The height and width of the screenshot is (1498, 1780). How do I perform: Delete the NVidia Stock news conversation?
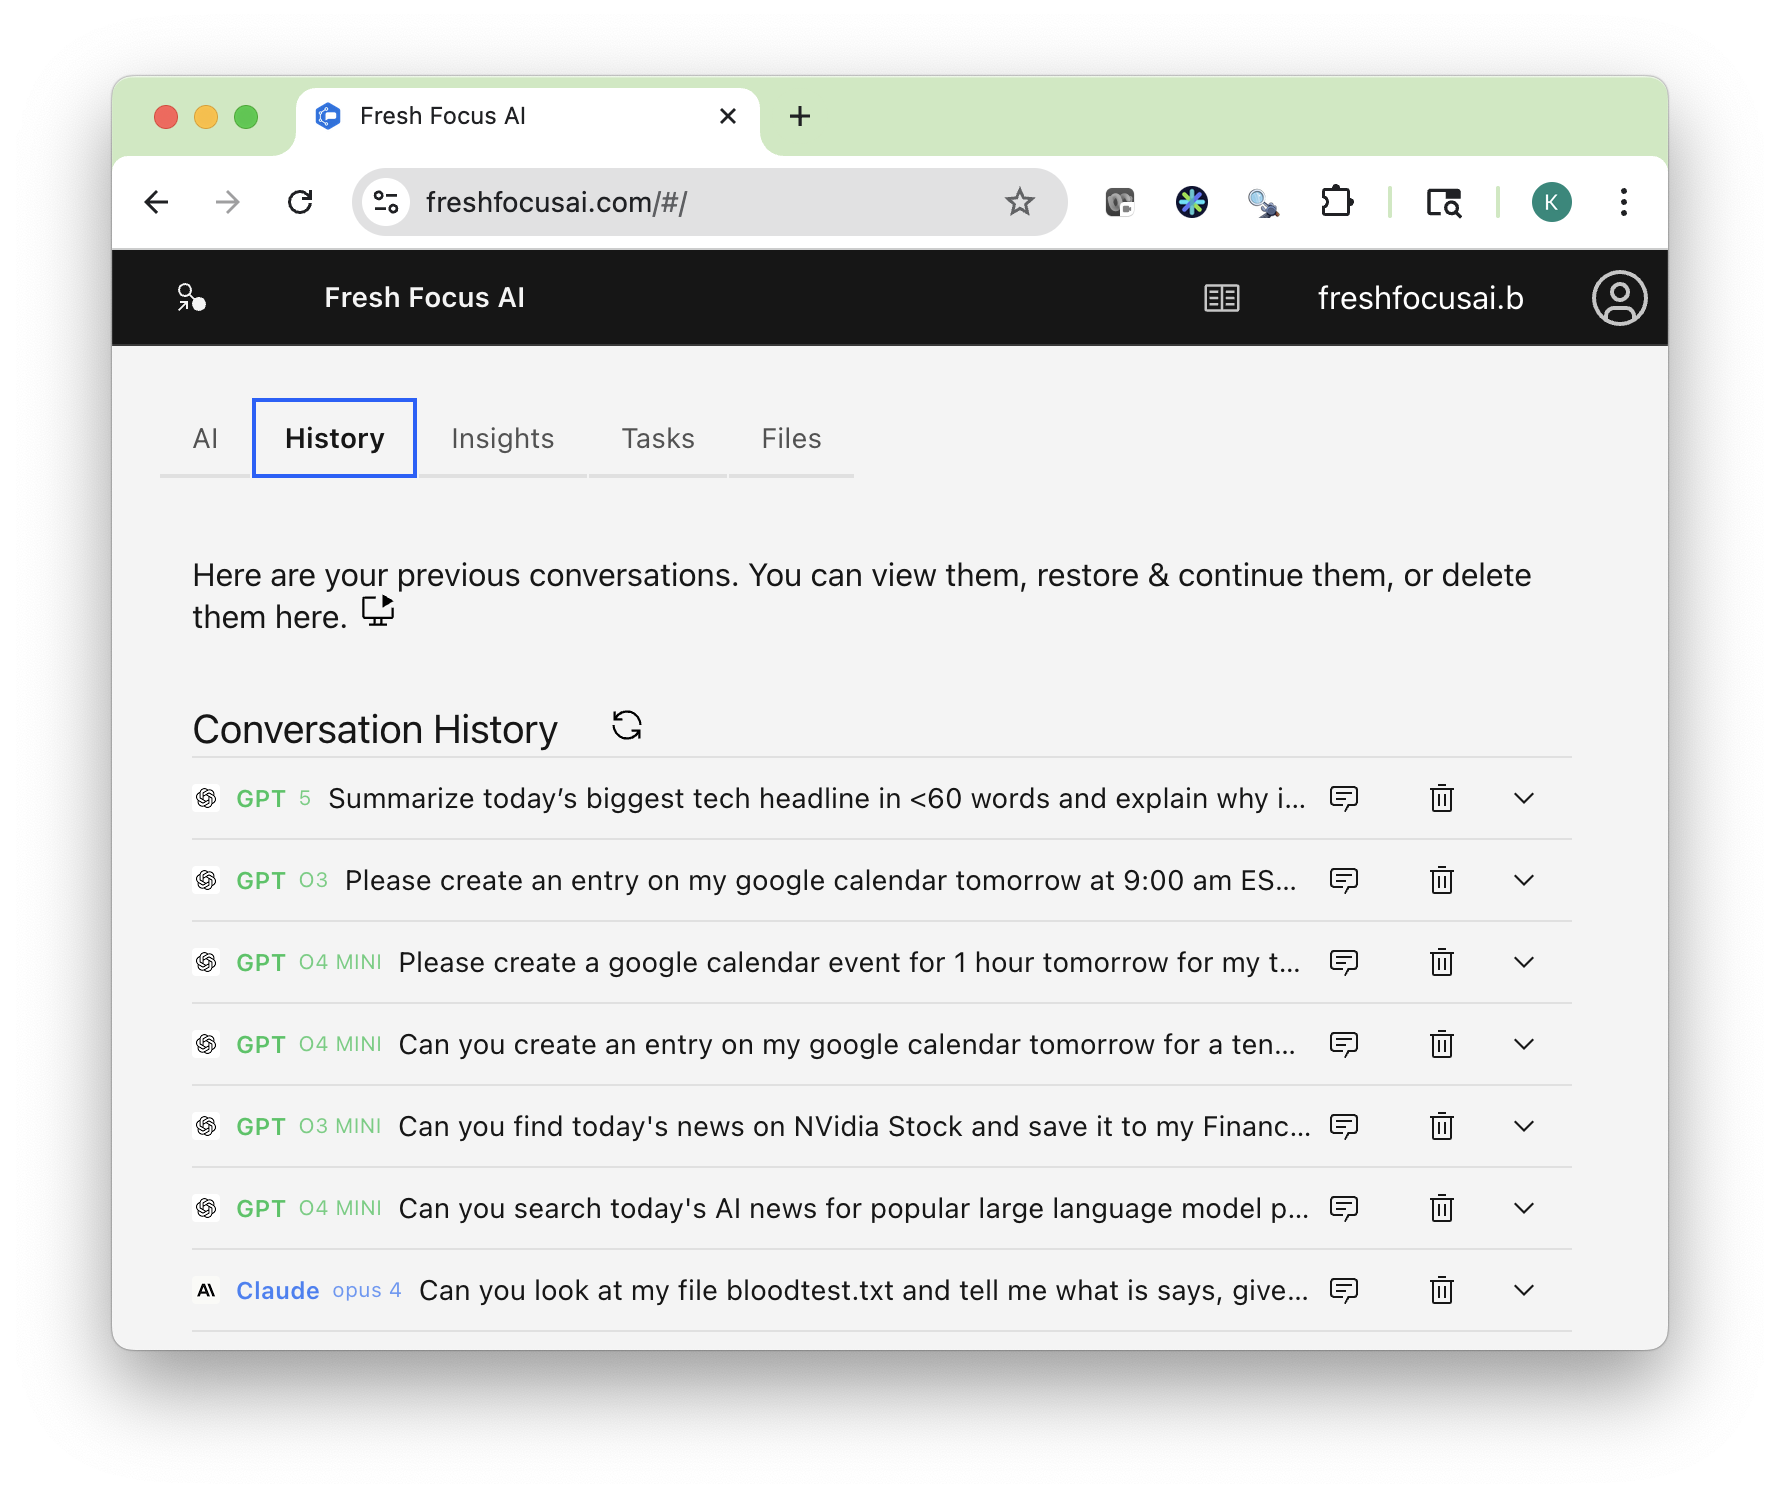[x=1441, y=1127]
